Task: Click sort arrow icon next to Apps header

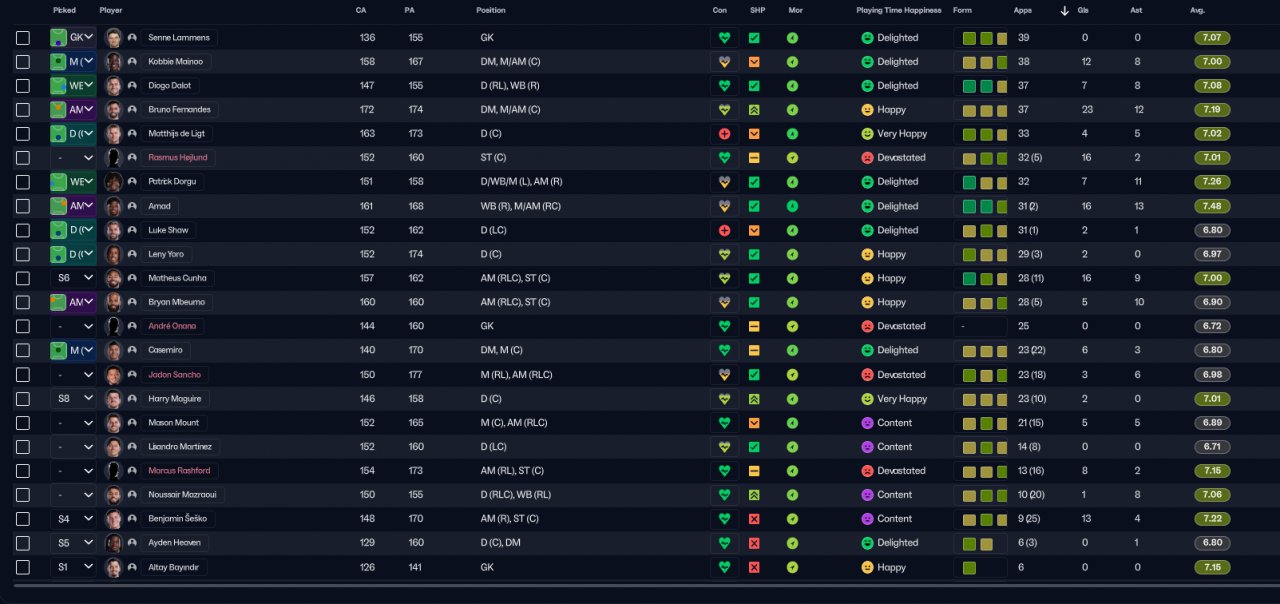Action: (1064, 11)
